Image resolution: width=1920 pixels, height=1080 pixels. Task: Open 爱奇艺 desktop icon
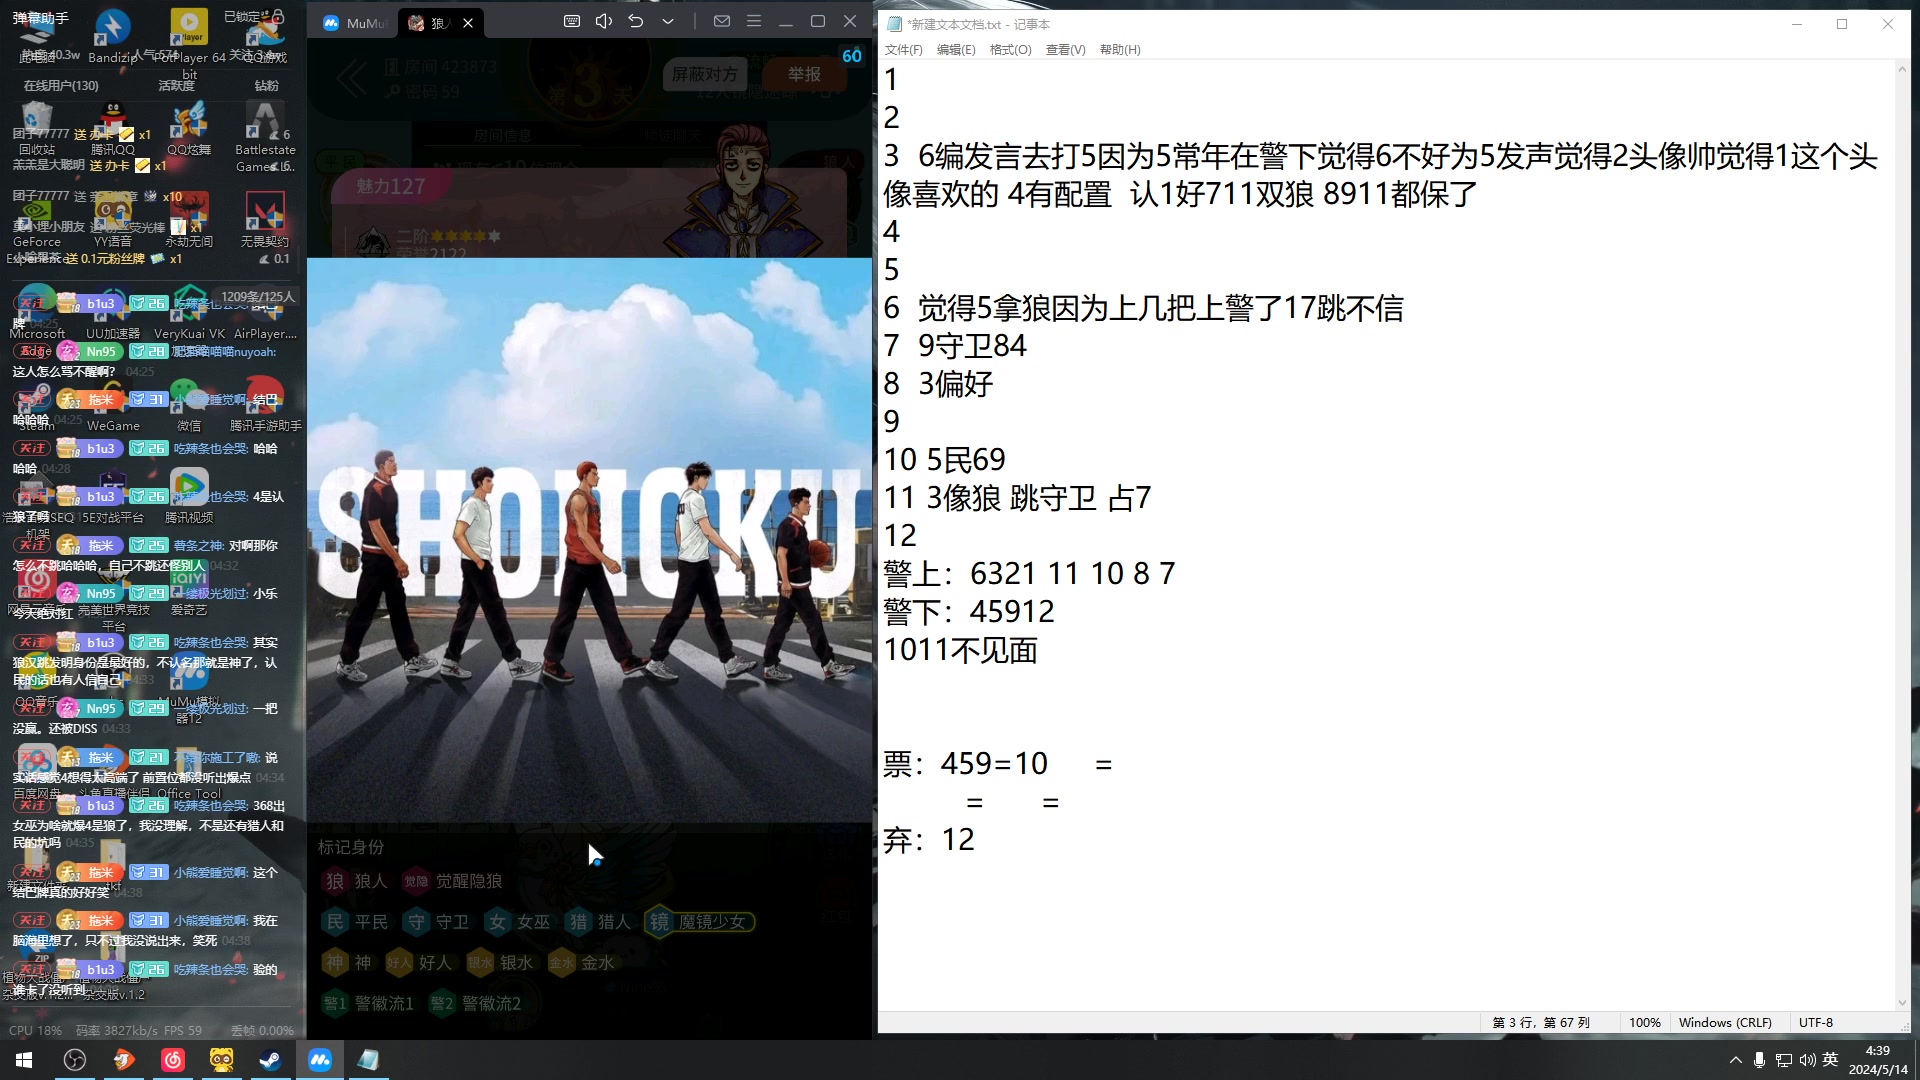point(189,590)
